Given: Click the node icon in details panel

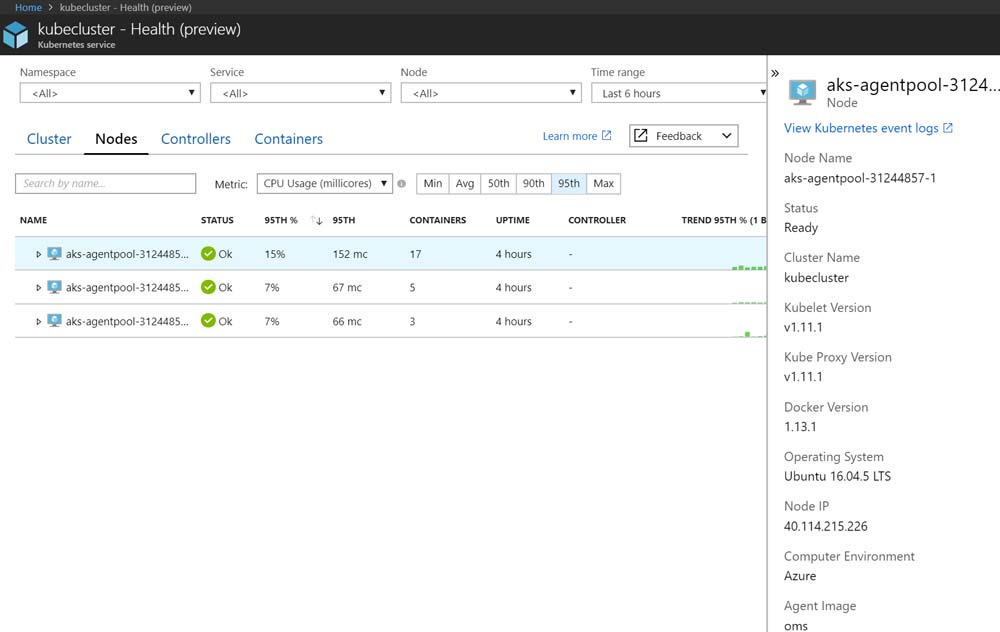Looking at the screenshot, I should [802, 92].
